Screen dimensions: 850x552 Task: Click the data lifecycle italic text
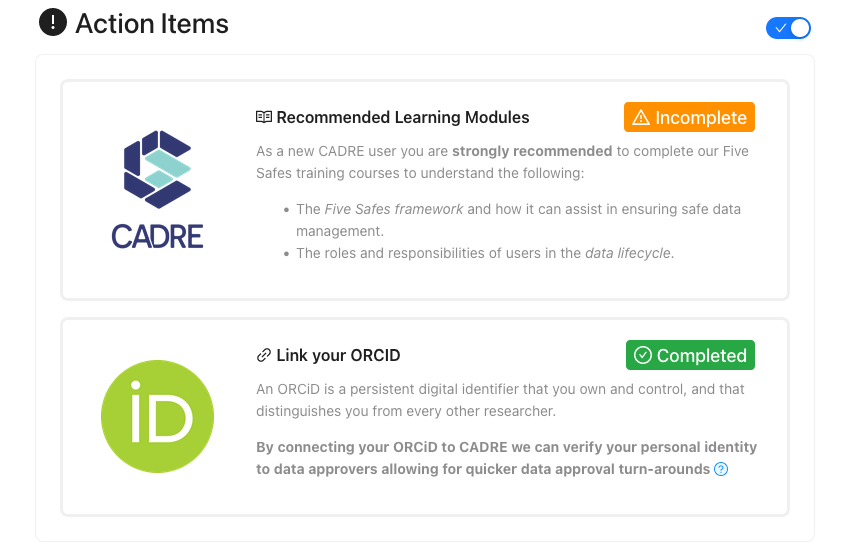tap(628, 253)
